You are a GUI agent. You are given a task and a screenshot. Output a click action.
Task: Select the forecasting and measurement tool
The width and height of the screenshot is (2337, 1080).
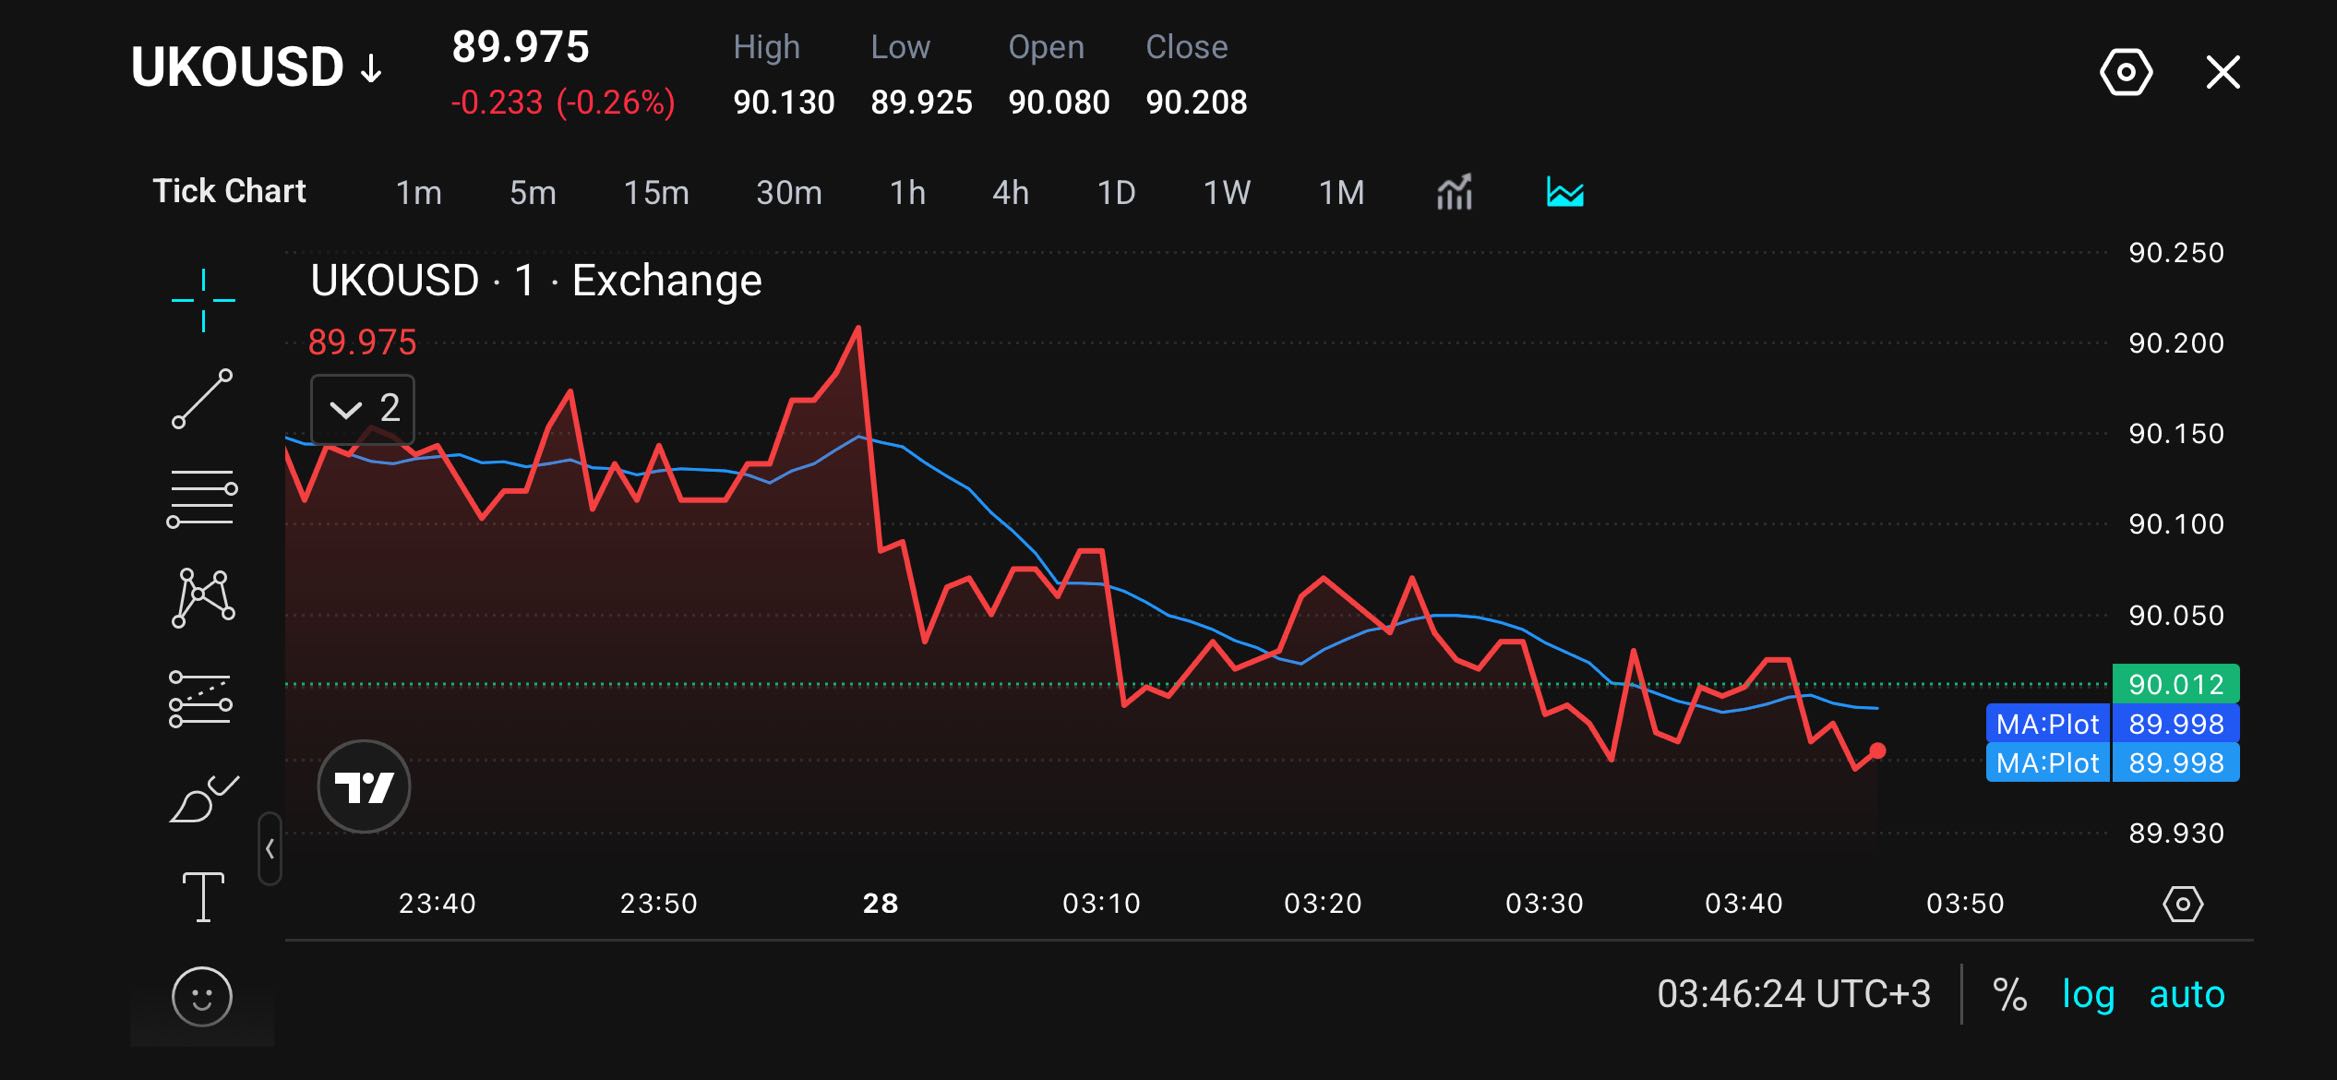tap(201, 698)
